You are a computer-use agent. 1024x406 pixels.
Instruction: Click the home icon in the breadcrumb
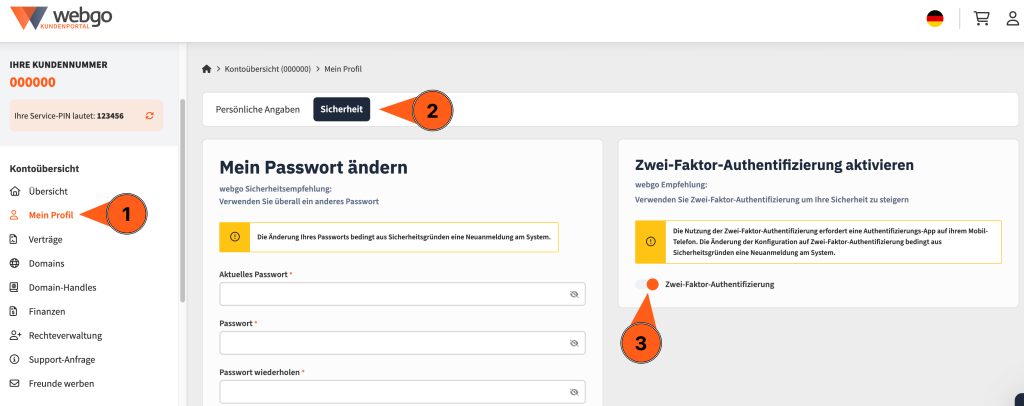tap(207, 69)
